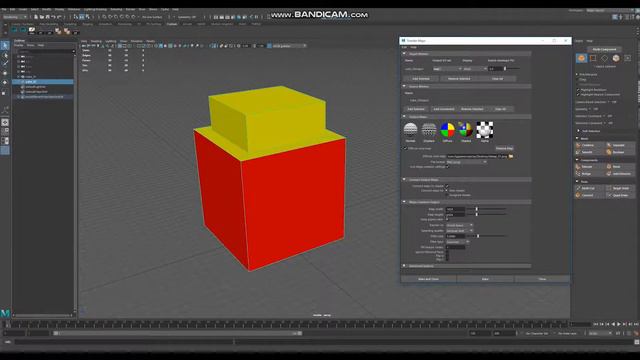Toggle the Diffuse color map checkbox
The image size is (640, 360).
[405, 148]
